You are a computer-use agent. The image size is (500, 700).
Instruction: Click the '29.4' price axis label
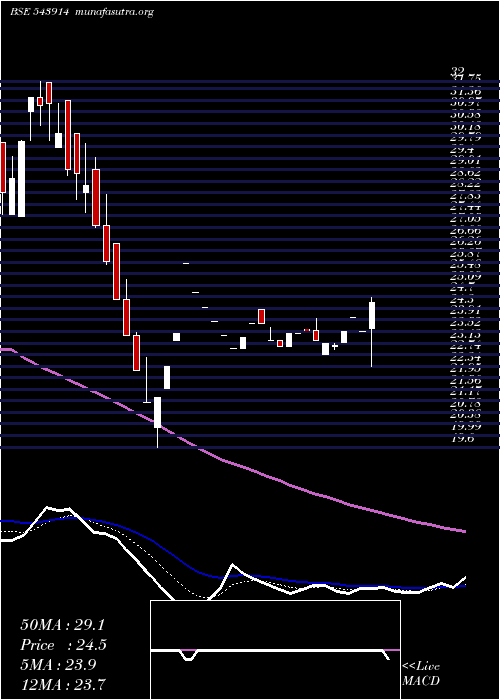pyautogui.click(x=462, y=150)
